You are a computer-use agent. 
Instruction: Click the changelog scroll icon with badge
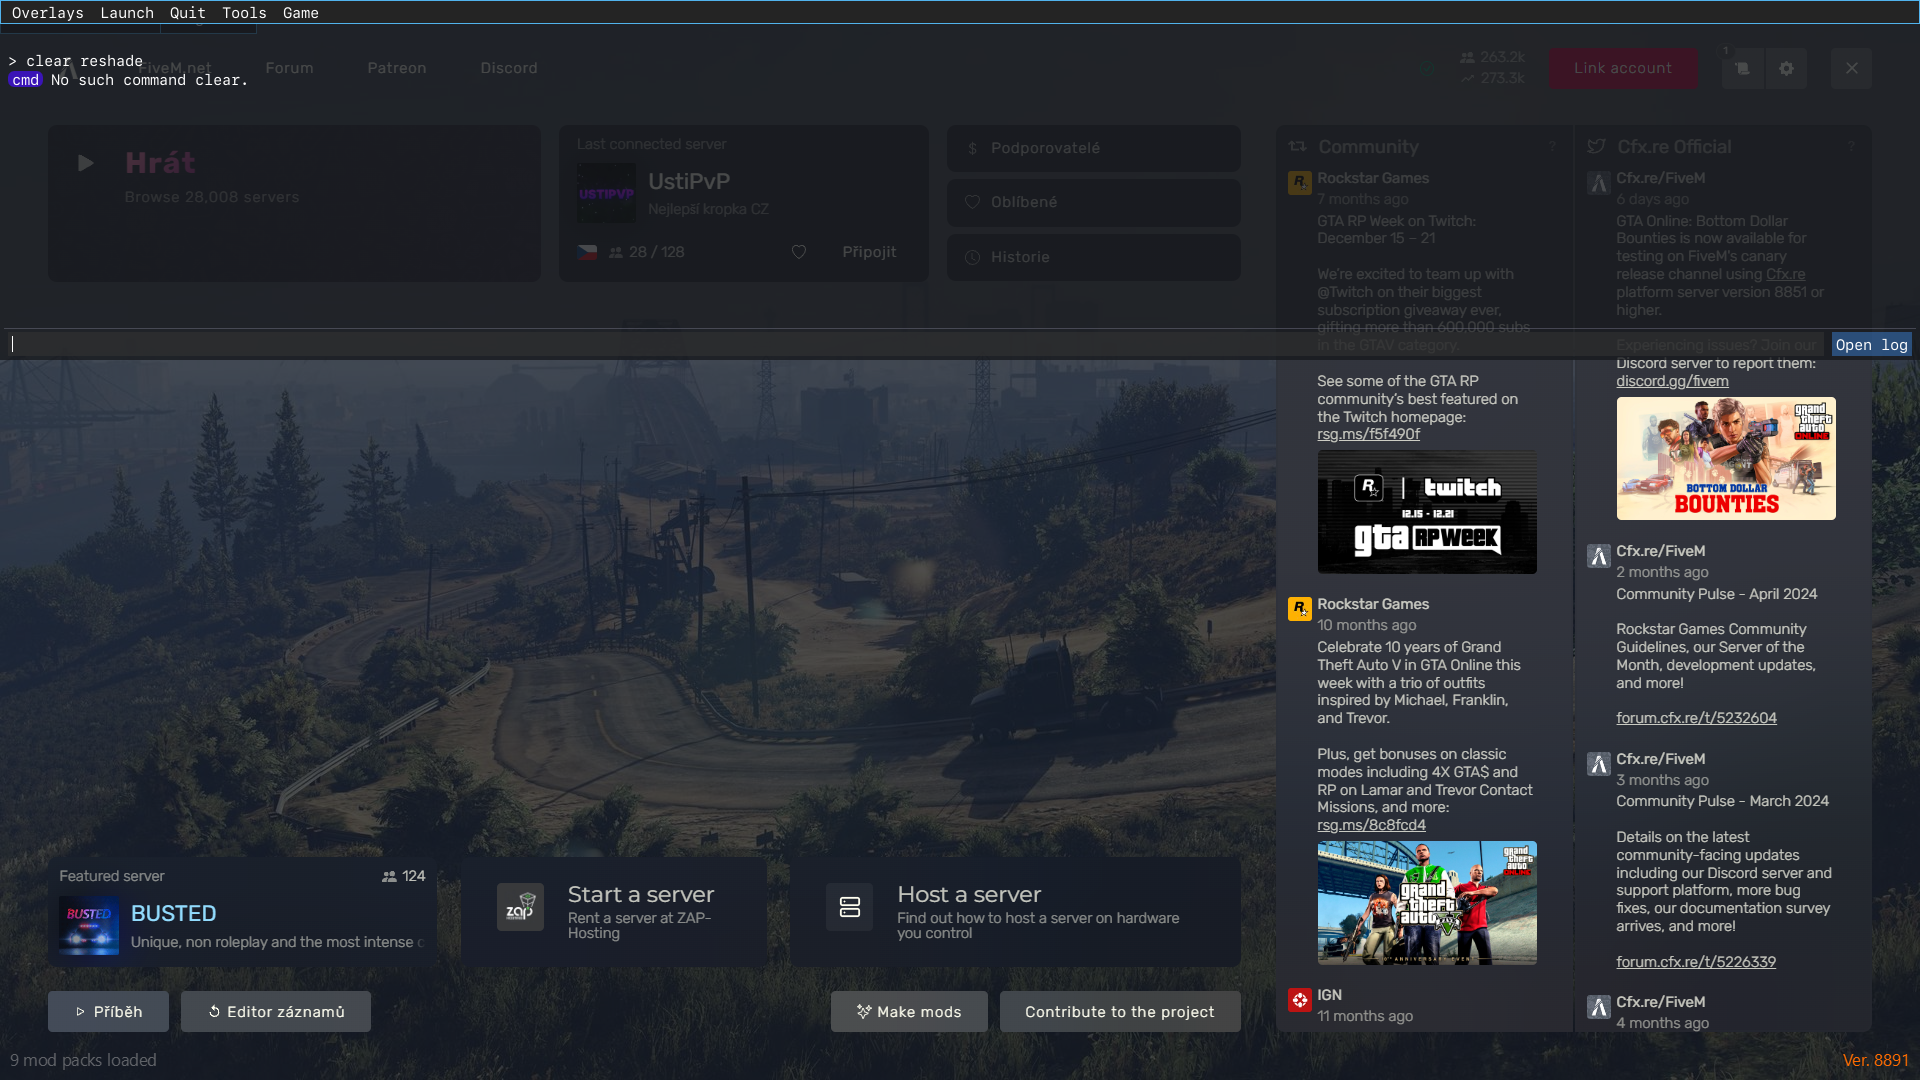[x=1742, y=68]
